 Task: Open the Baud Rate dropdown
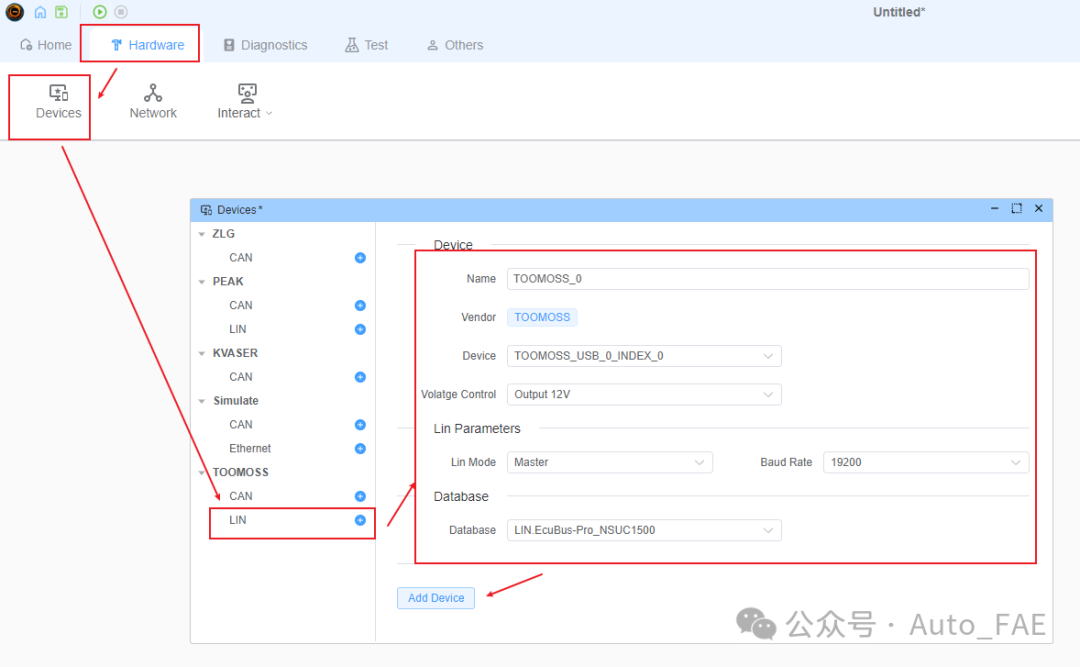pyautogui.click(x=926, y=462)
